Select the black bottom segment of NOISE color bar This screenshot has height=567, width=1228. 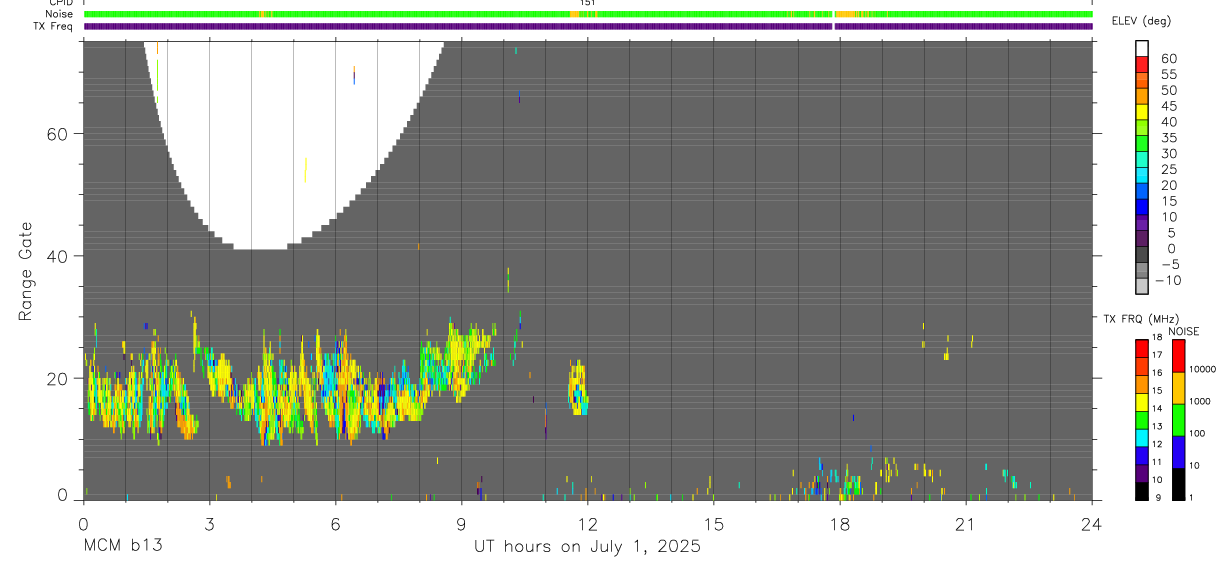click(x=1178, y=484)
